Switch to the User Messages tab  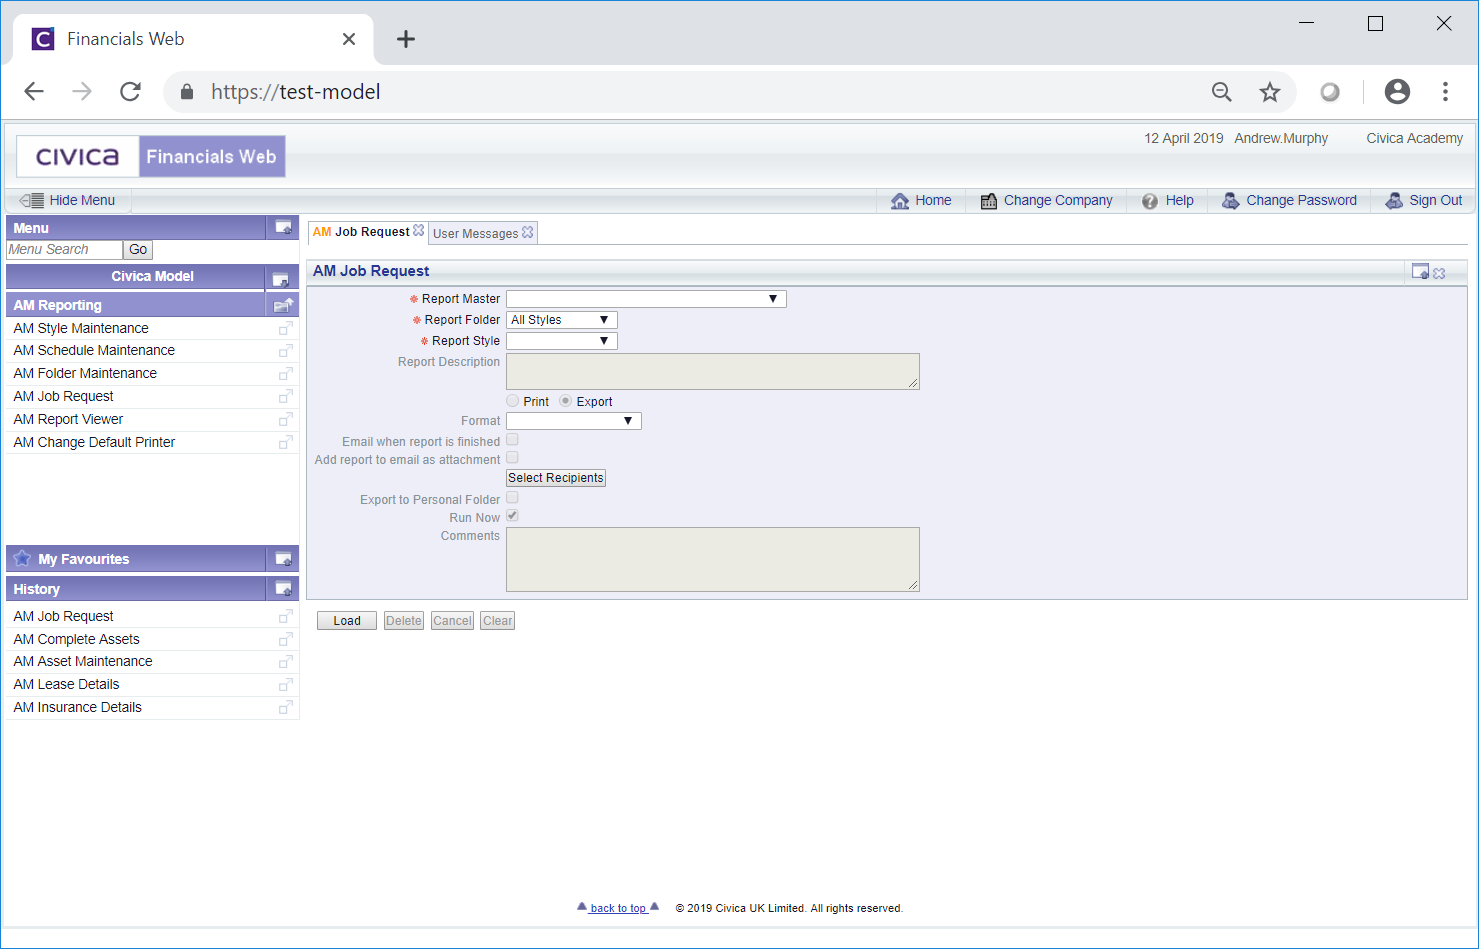point(476,233)
